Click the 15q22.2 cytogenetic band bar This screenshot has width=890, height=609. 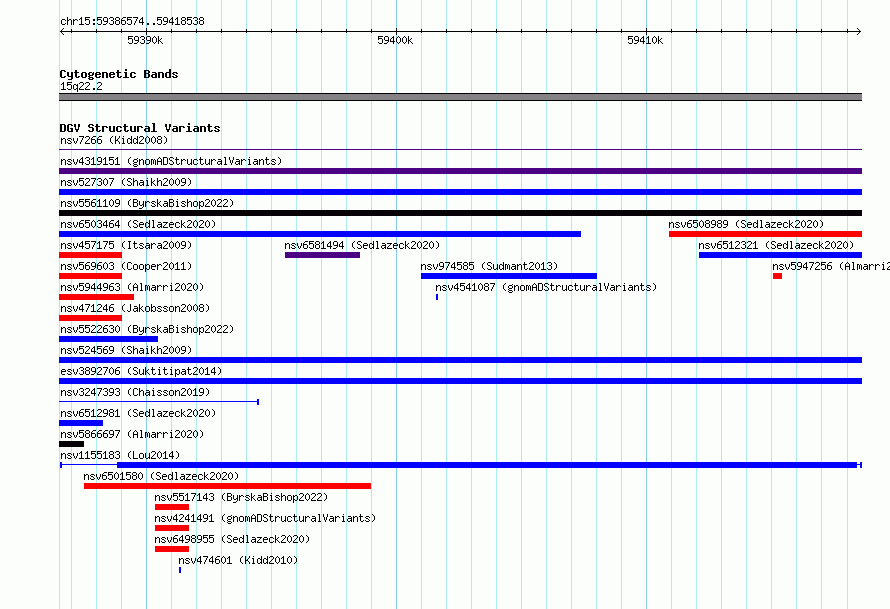click(460, 97)
